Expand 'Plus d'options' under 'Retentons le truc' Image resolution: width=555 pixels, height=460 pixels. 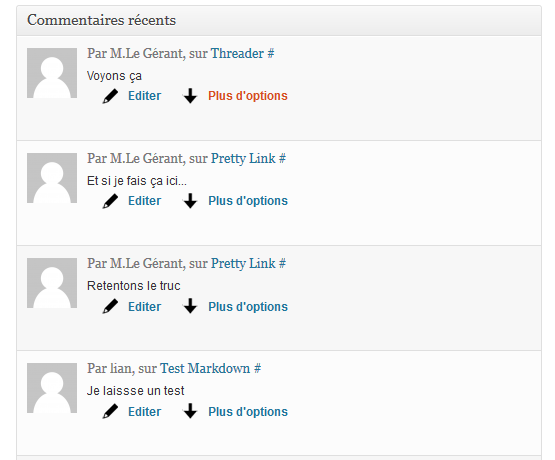(248, 307)
